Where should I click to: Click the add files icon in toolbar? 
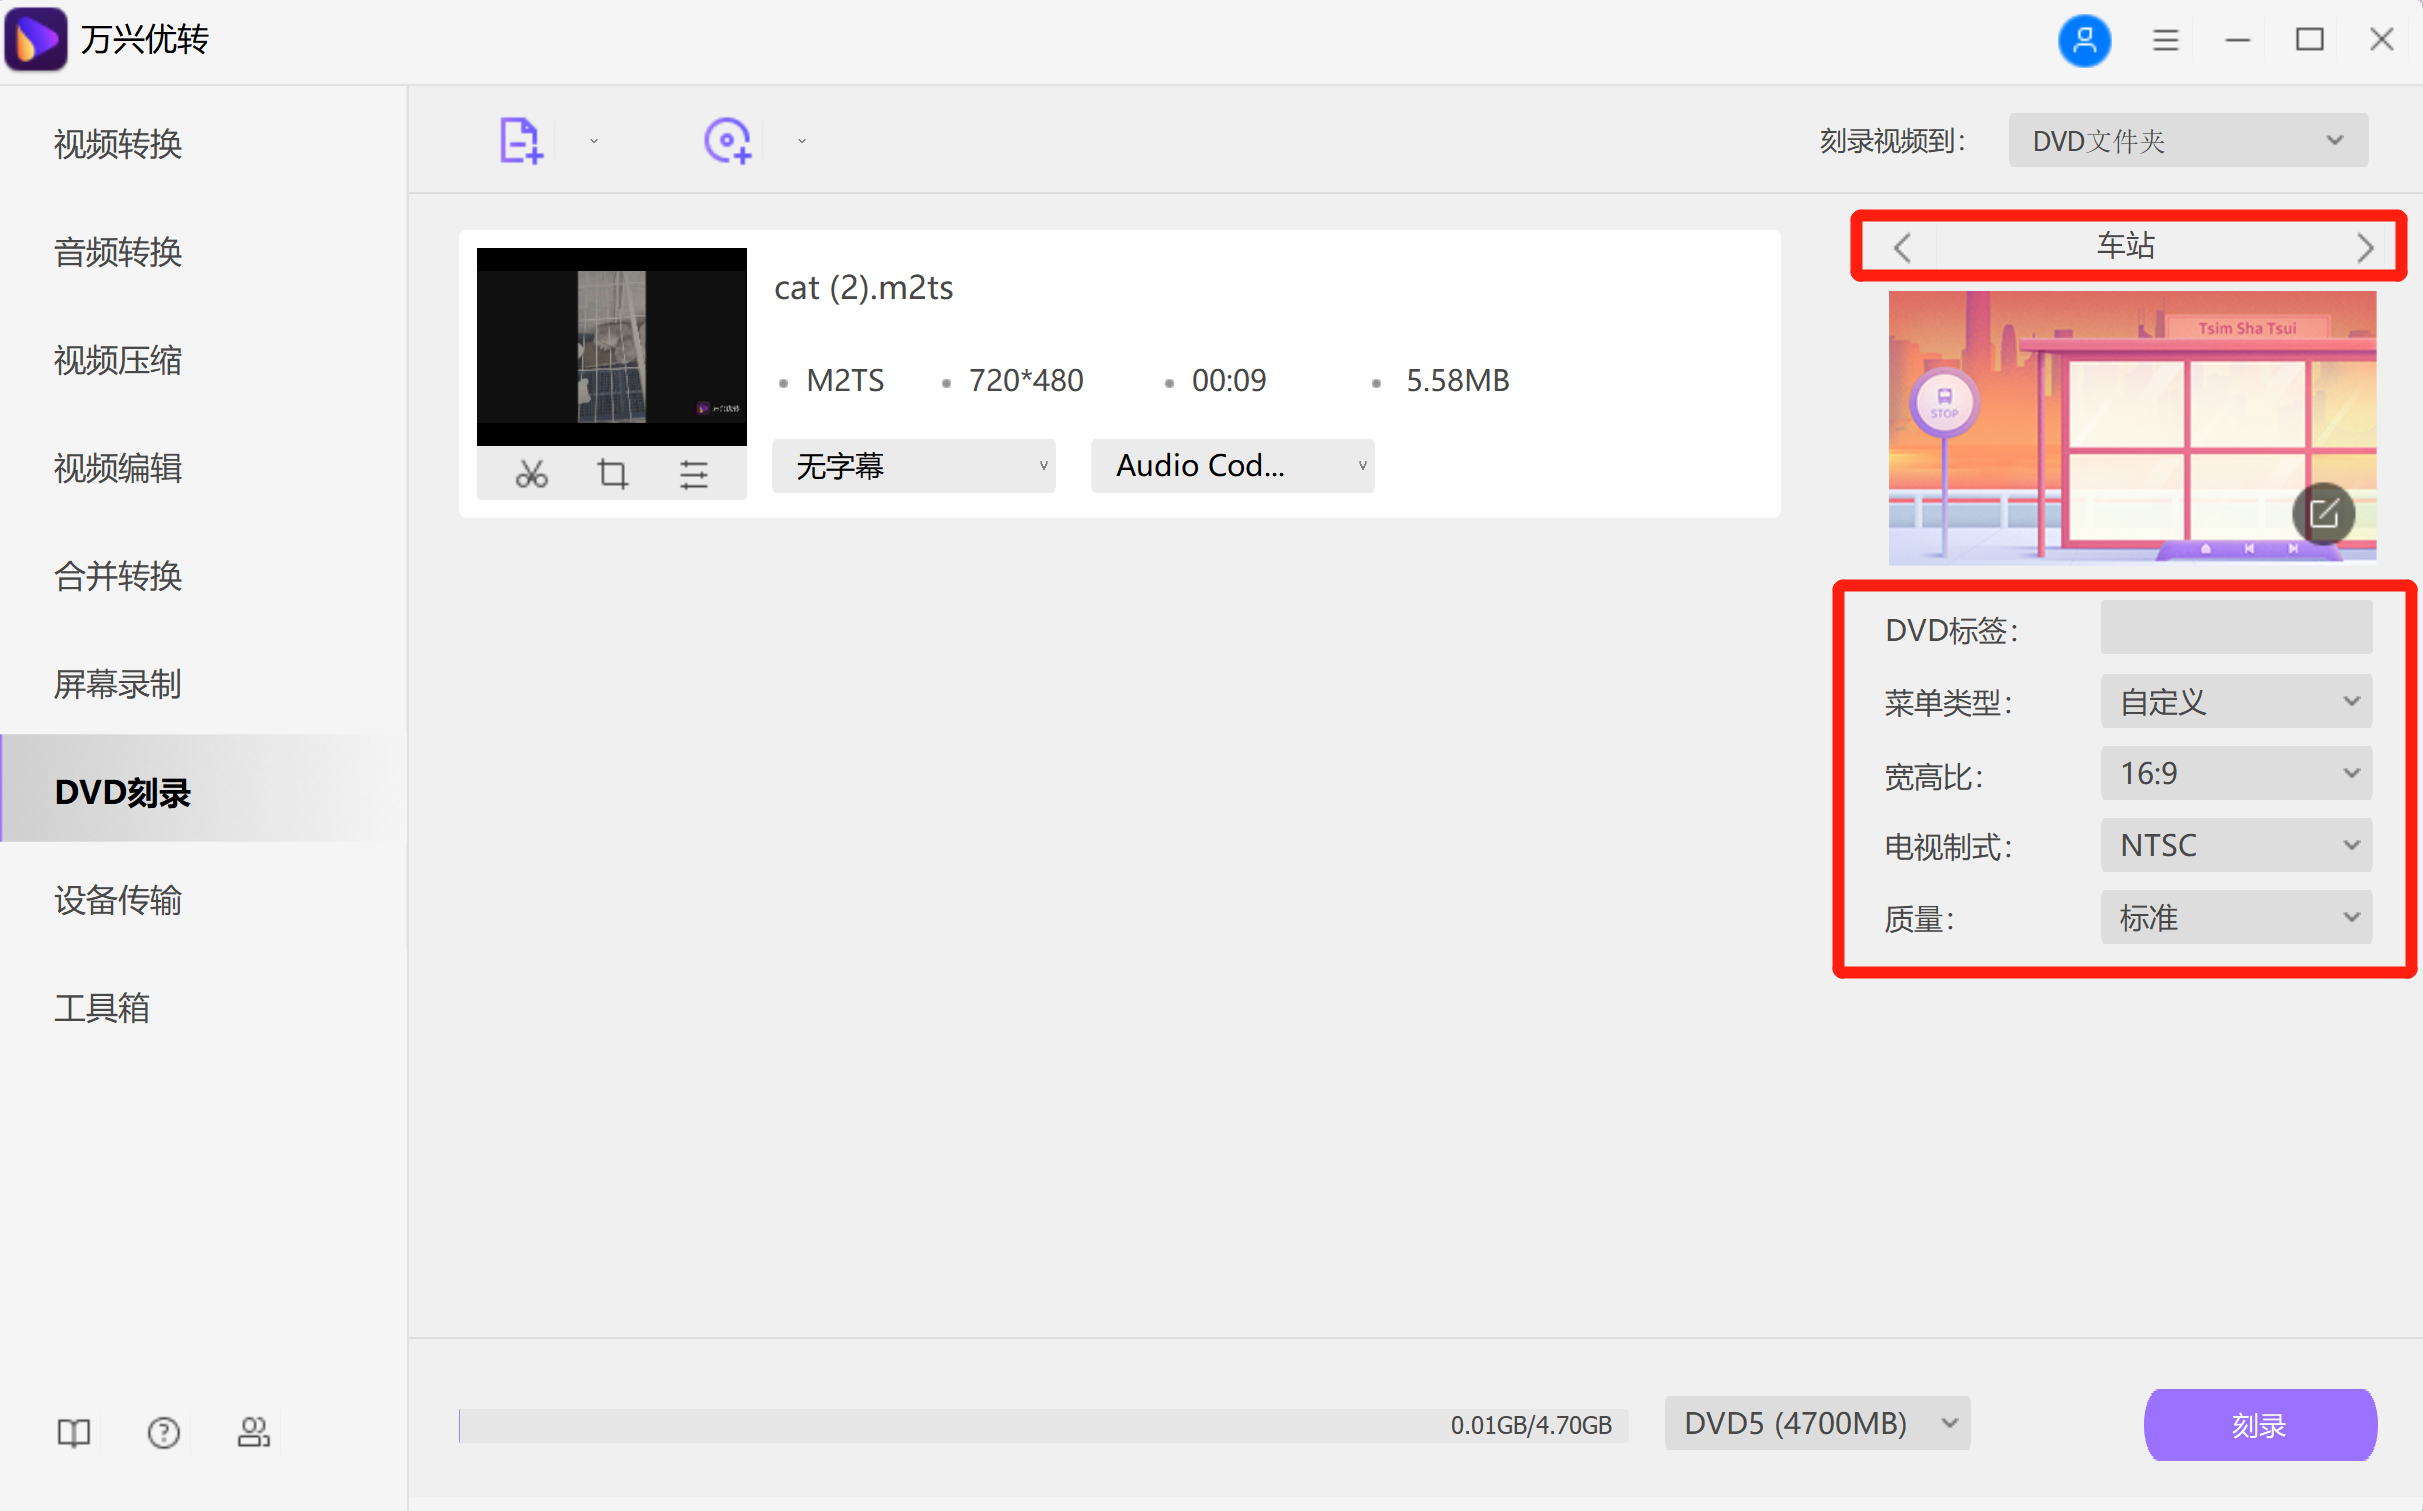pos(521,139)
